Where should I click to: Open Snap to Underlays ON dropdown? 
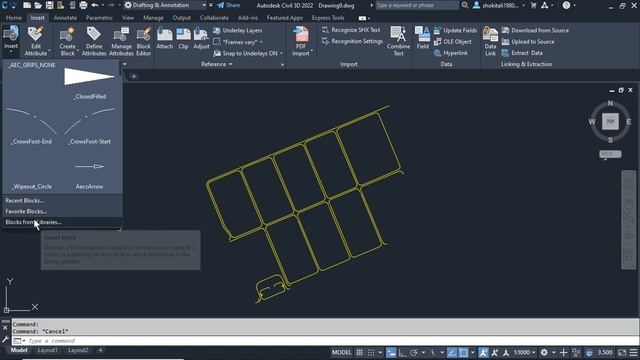coord(281,53)
